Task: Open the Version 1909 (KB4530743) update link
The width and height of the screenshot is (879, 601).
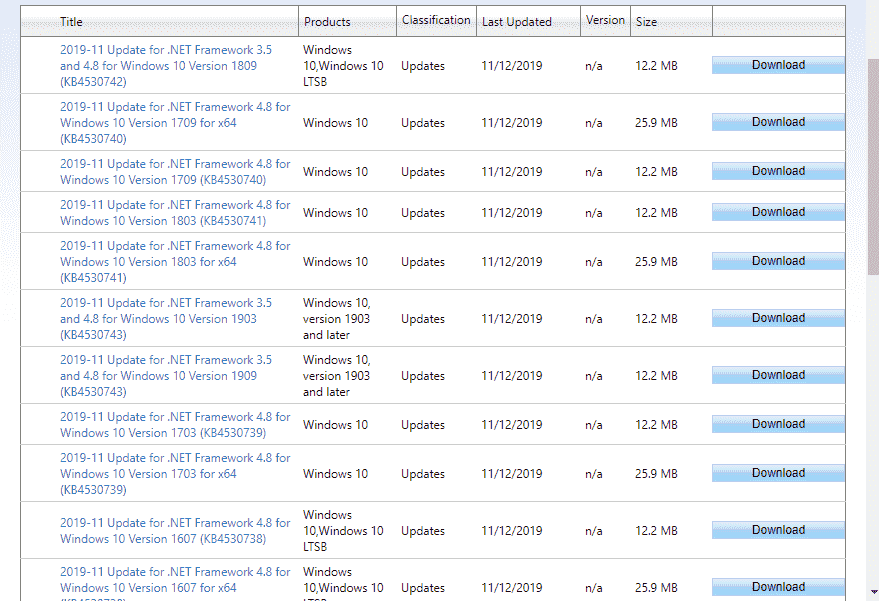Action: click(x=166, y=376)
